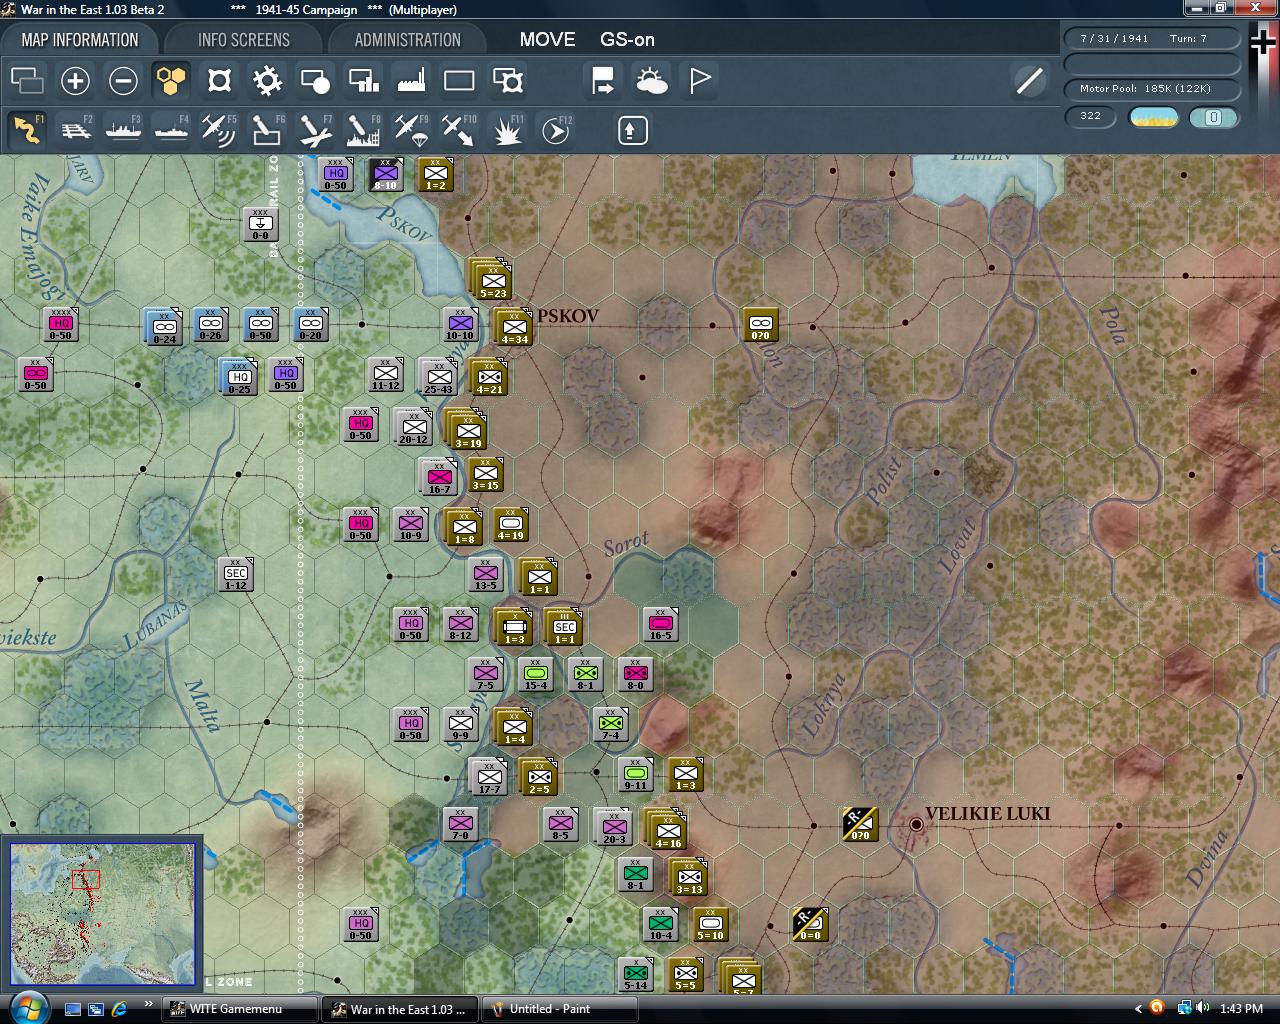
Task: Open the ADMINISTRATION tab
Action: pyautogui.click(x=405, y=39)
